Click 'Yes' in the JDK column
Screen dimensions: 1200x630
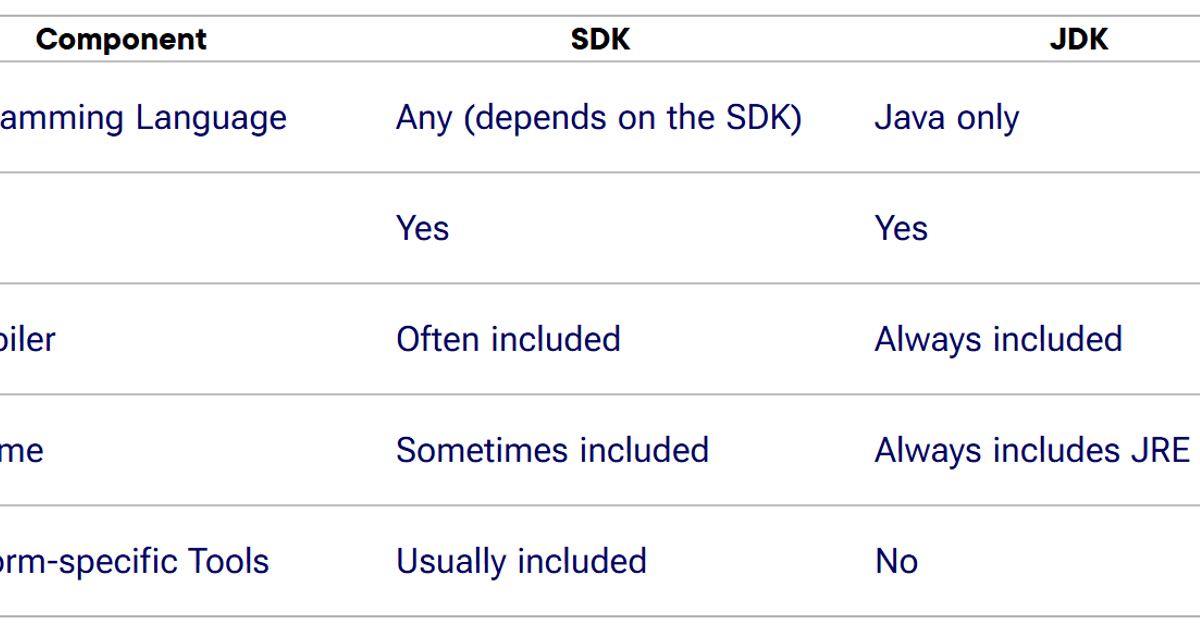(x=901, y=228)
